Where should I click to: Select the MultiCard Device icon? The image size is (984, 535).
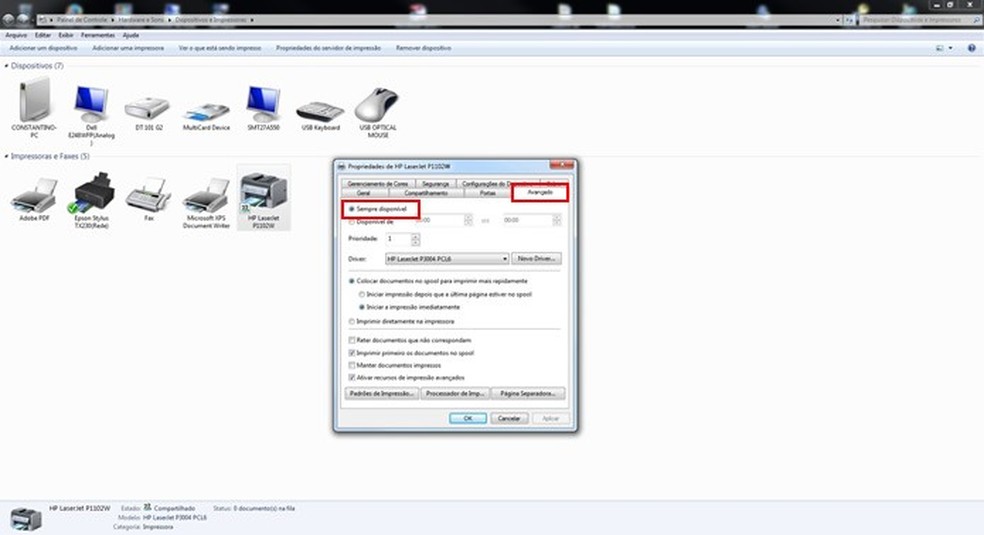[206, 112]
